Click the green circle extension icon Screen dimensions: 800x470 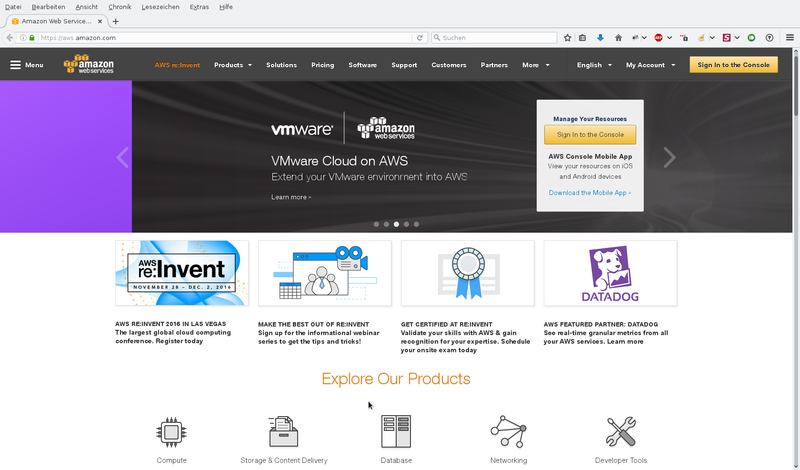pos(752,38)
